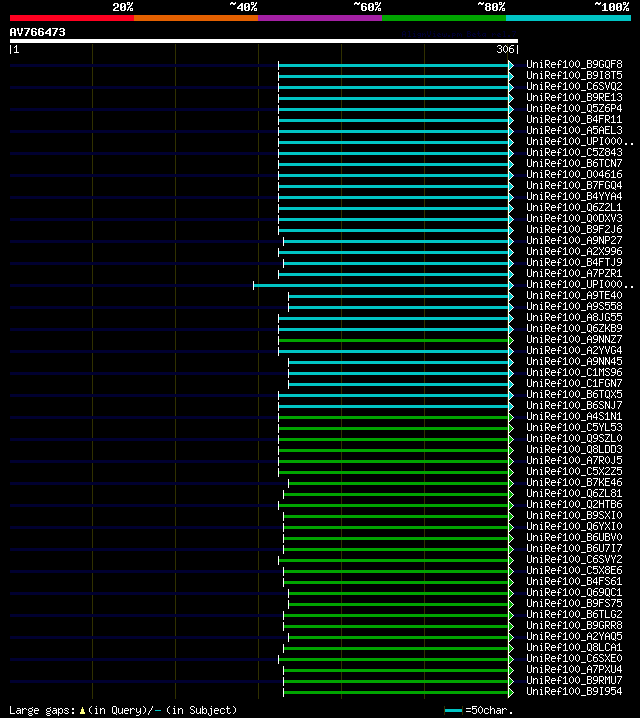
Task: Open the UniRef100_B4FTJ9 entry
Action: [574, 262]
